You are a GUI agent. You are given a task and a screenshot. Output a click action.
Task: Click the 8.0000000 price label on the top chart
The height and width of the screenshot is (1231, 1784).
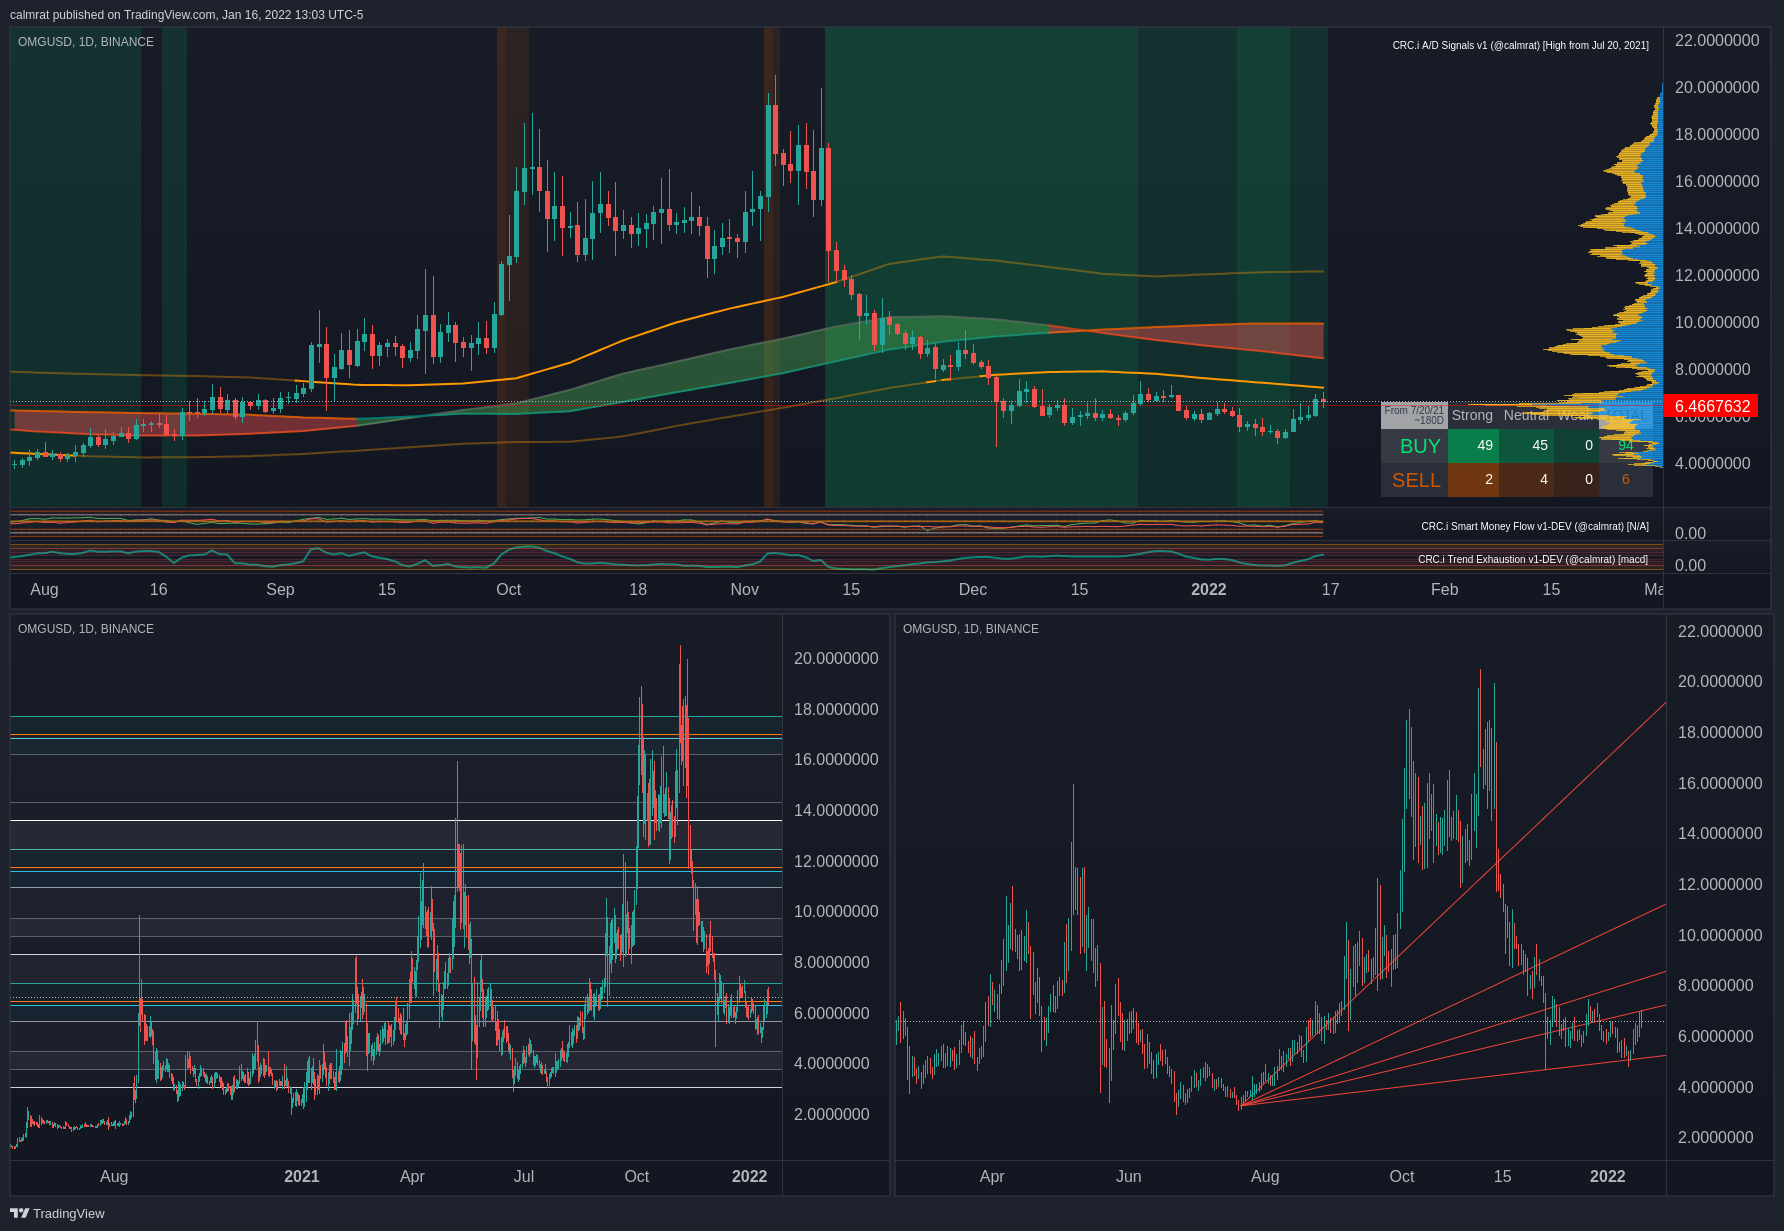coord(1712,370)
